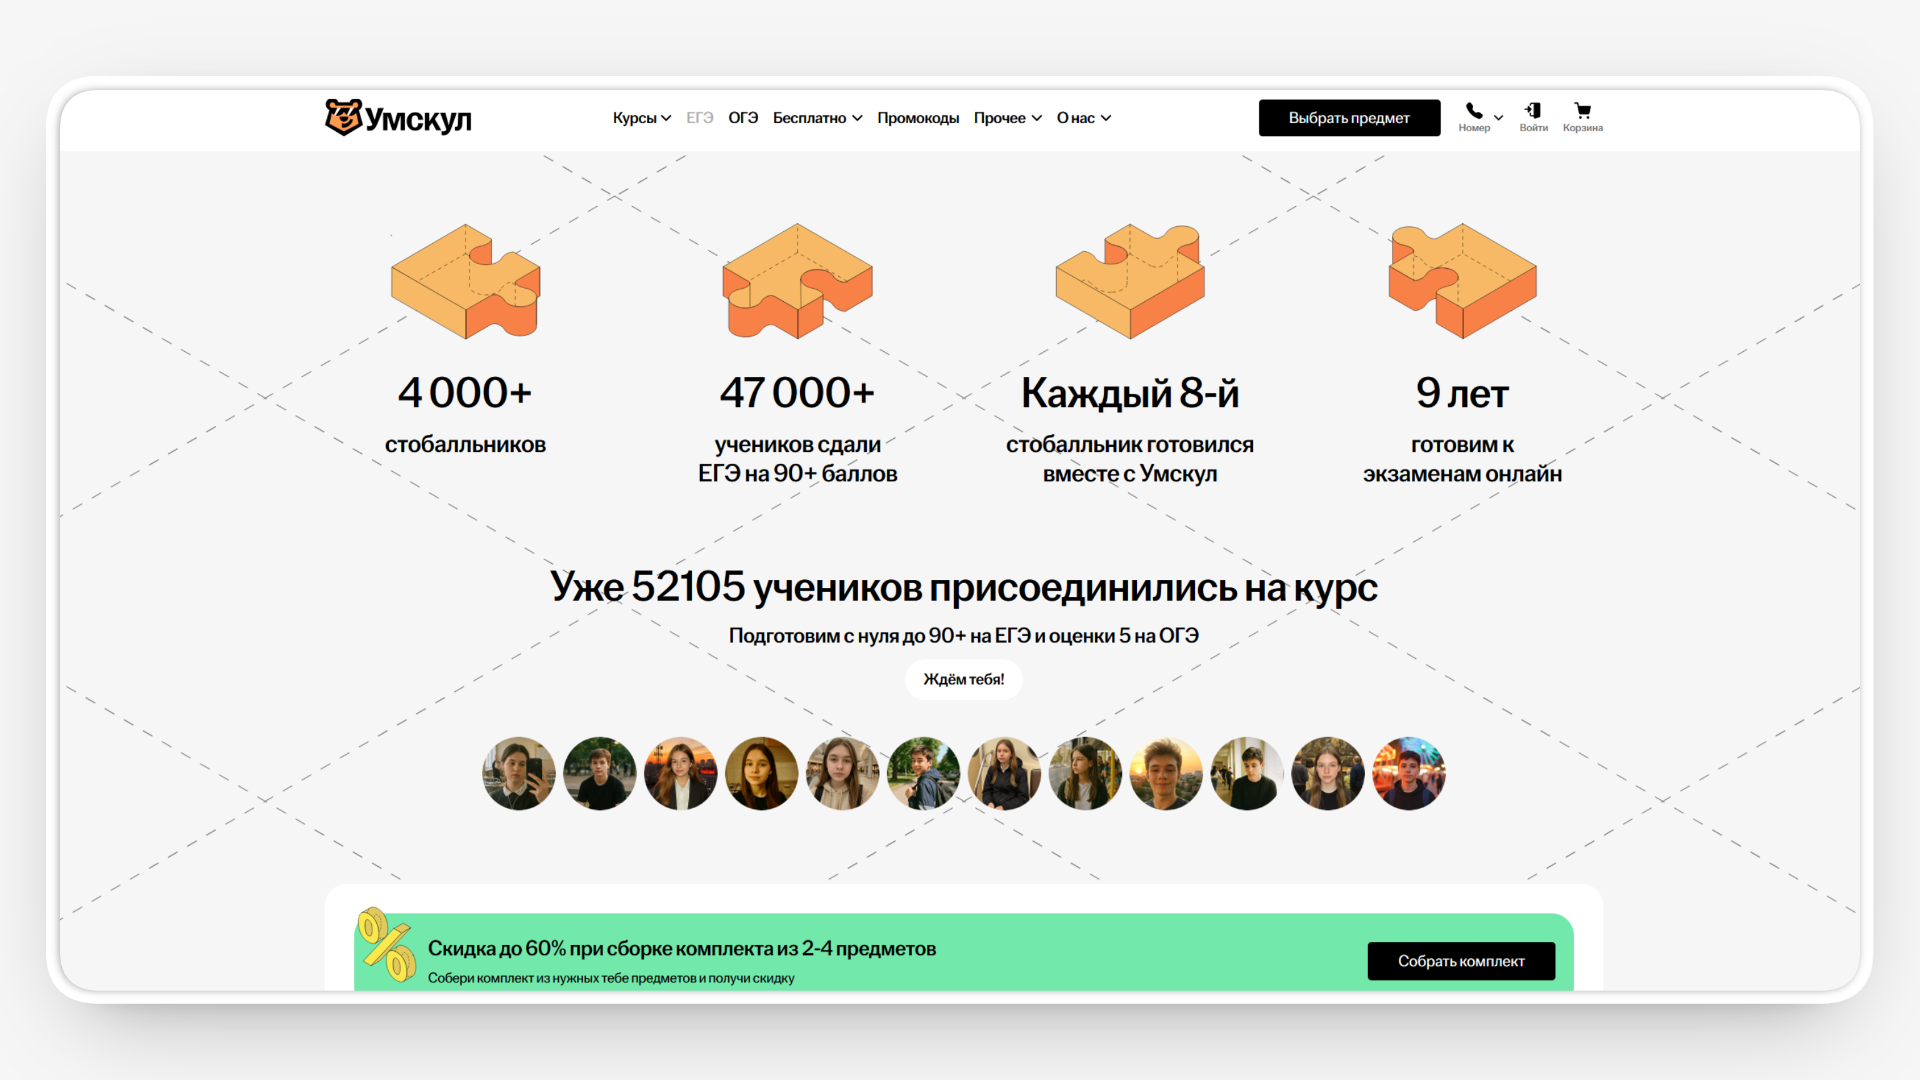The image size is (1920, 1080).
Task: Select the tenth student avatar in row
Action: tap(1247, 774)
